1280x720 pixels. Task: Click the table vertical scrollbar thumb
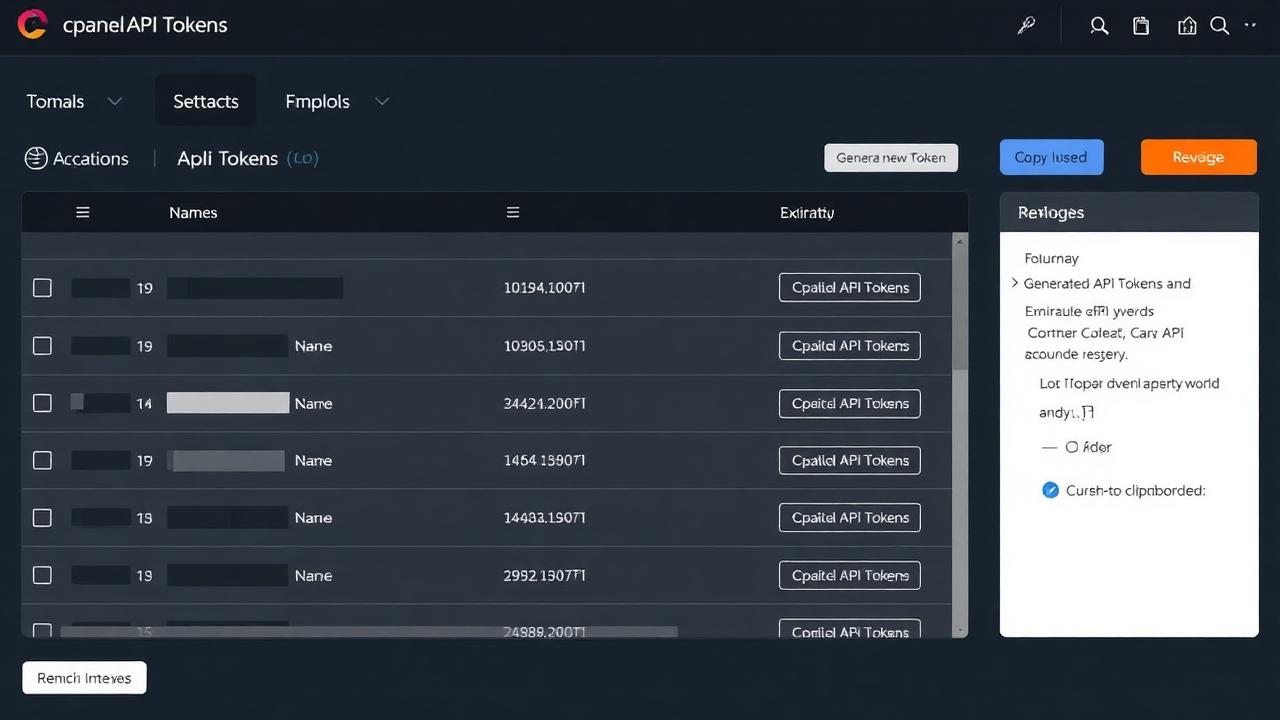960,310
